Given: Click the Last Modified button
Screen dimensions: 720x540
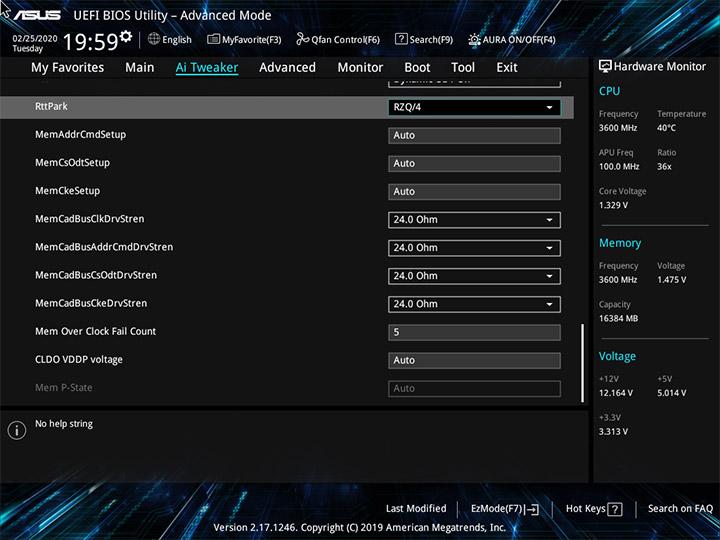Looking at the screenshot, I should pyautogui.click(x=416, y=509).
